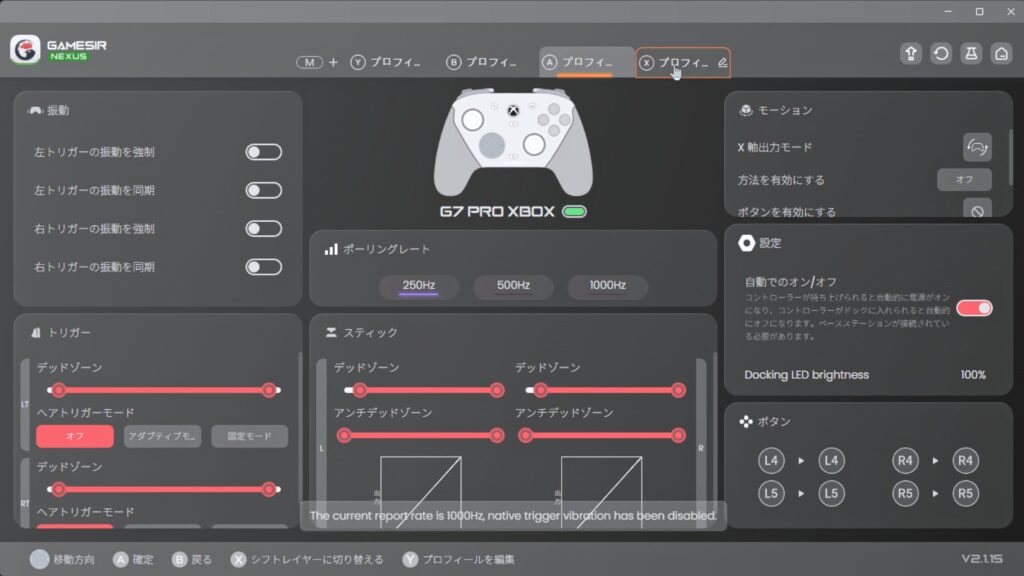Click the hexagon gear icon beside 設定
The image size is (1024, 576).
pyautogui.click(x=746, y=243)
